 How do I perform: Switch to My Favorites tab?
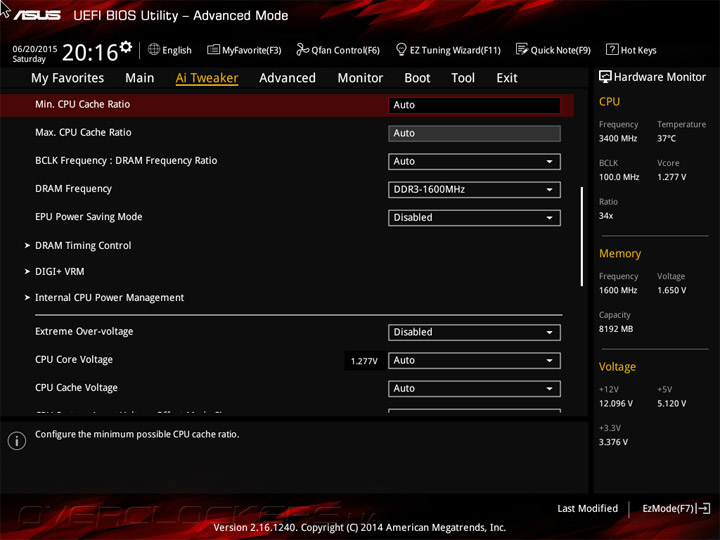(x=68, y=78)
